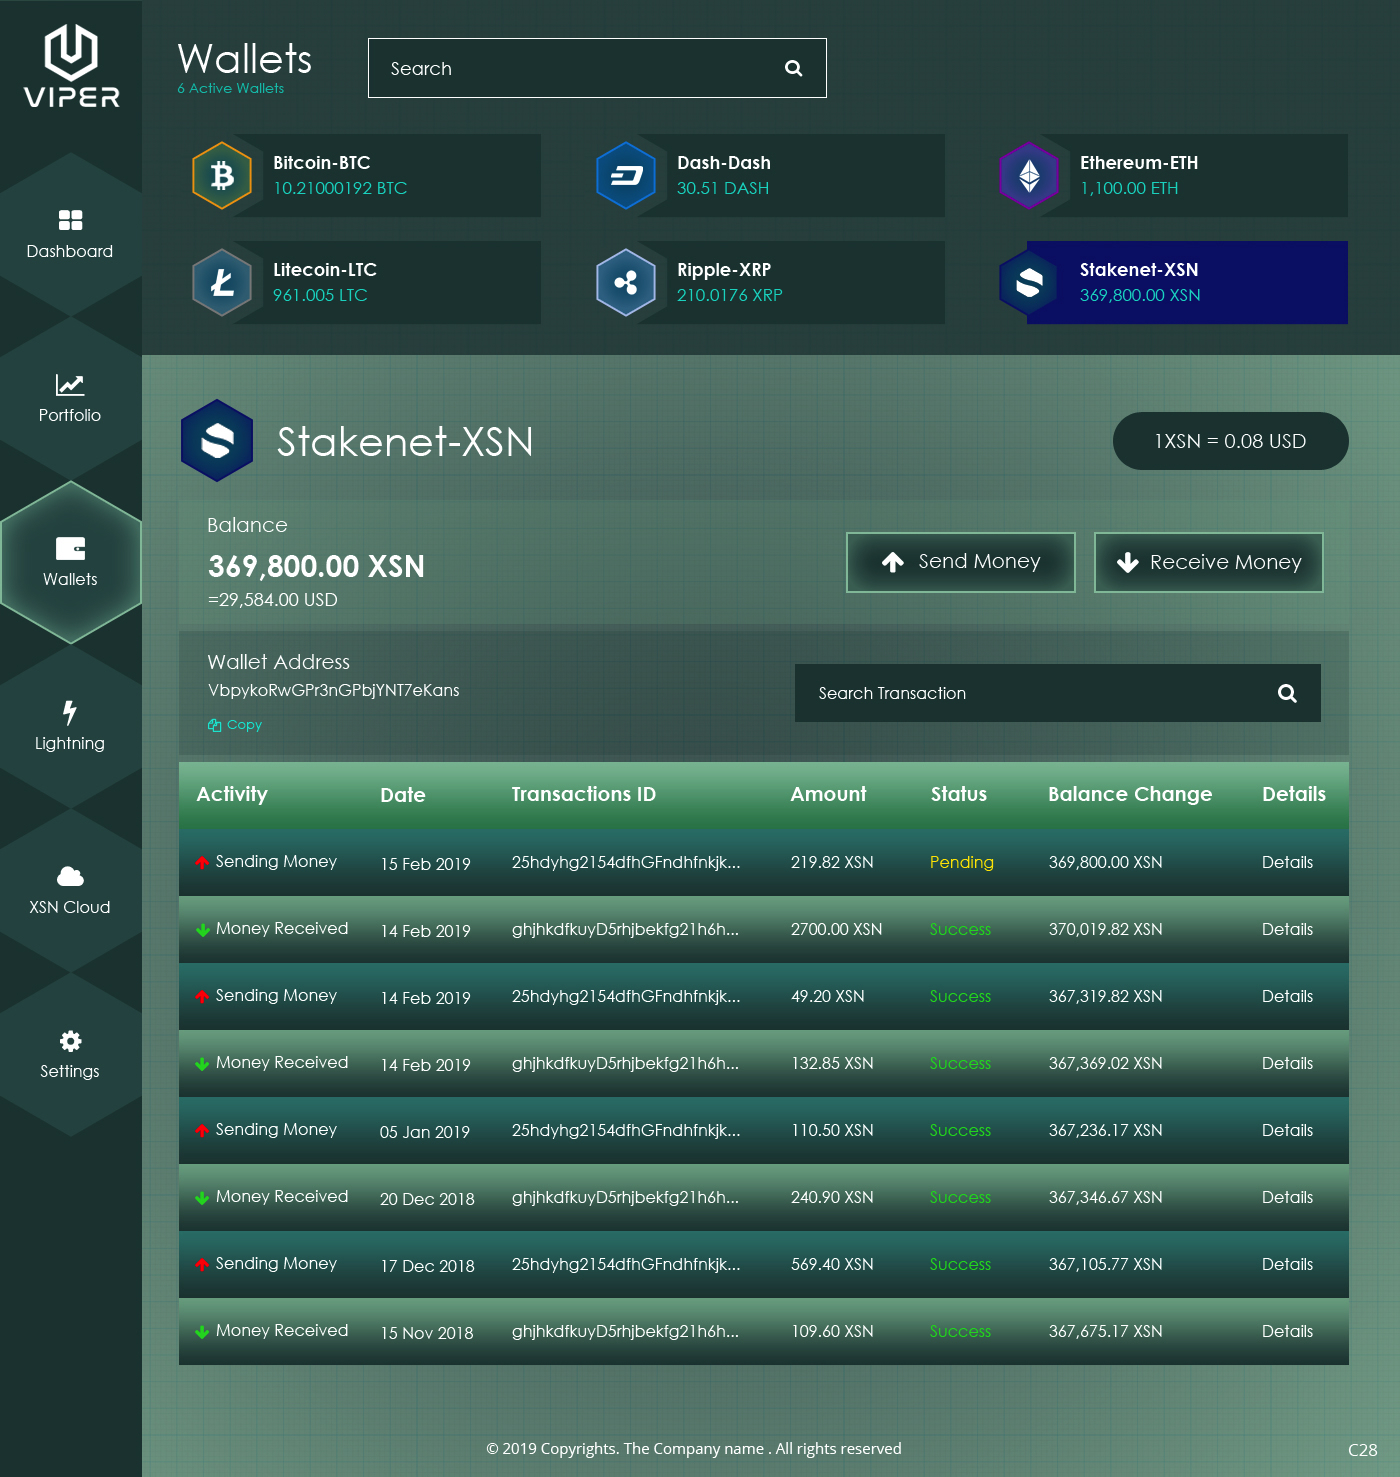Click the green arrow on 15 Nov 2018 row
The width and height of the screenshot is (1400, 1477).
click(x=202, y=1332)
